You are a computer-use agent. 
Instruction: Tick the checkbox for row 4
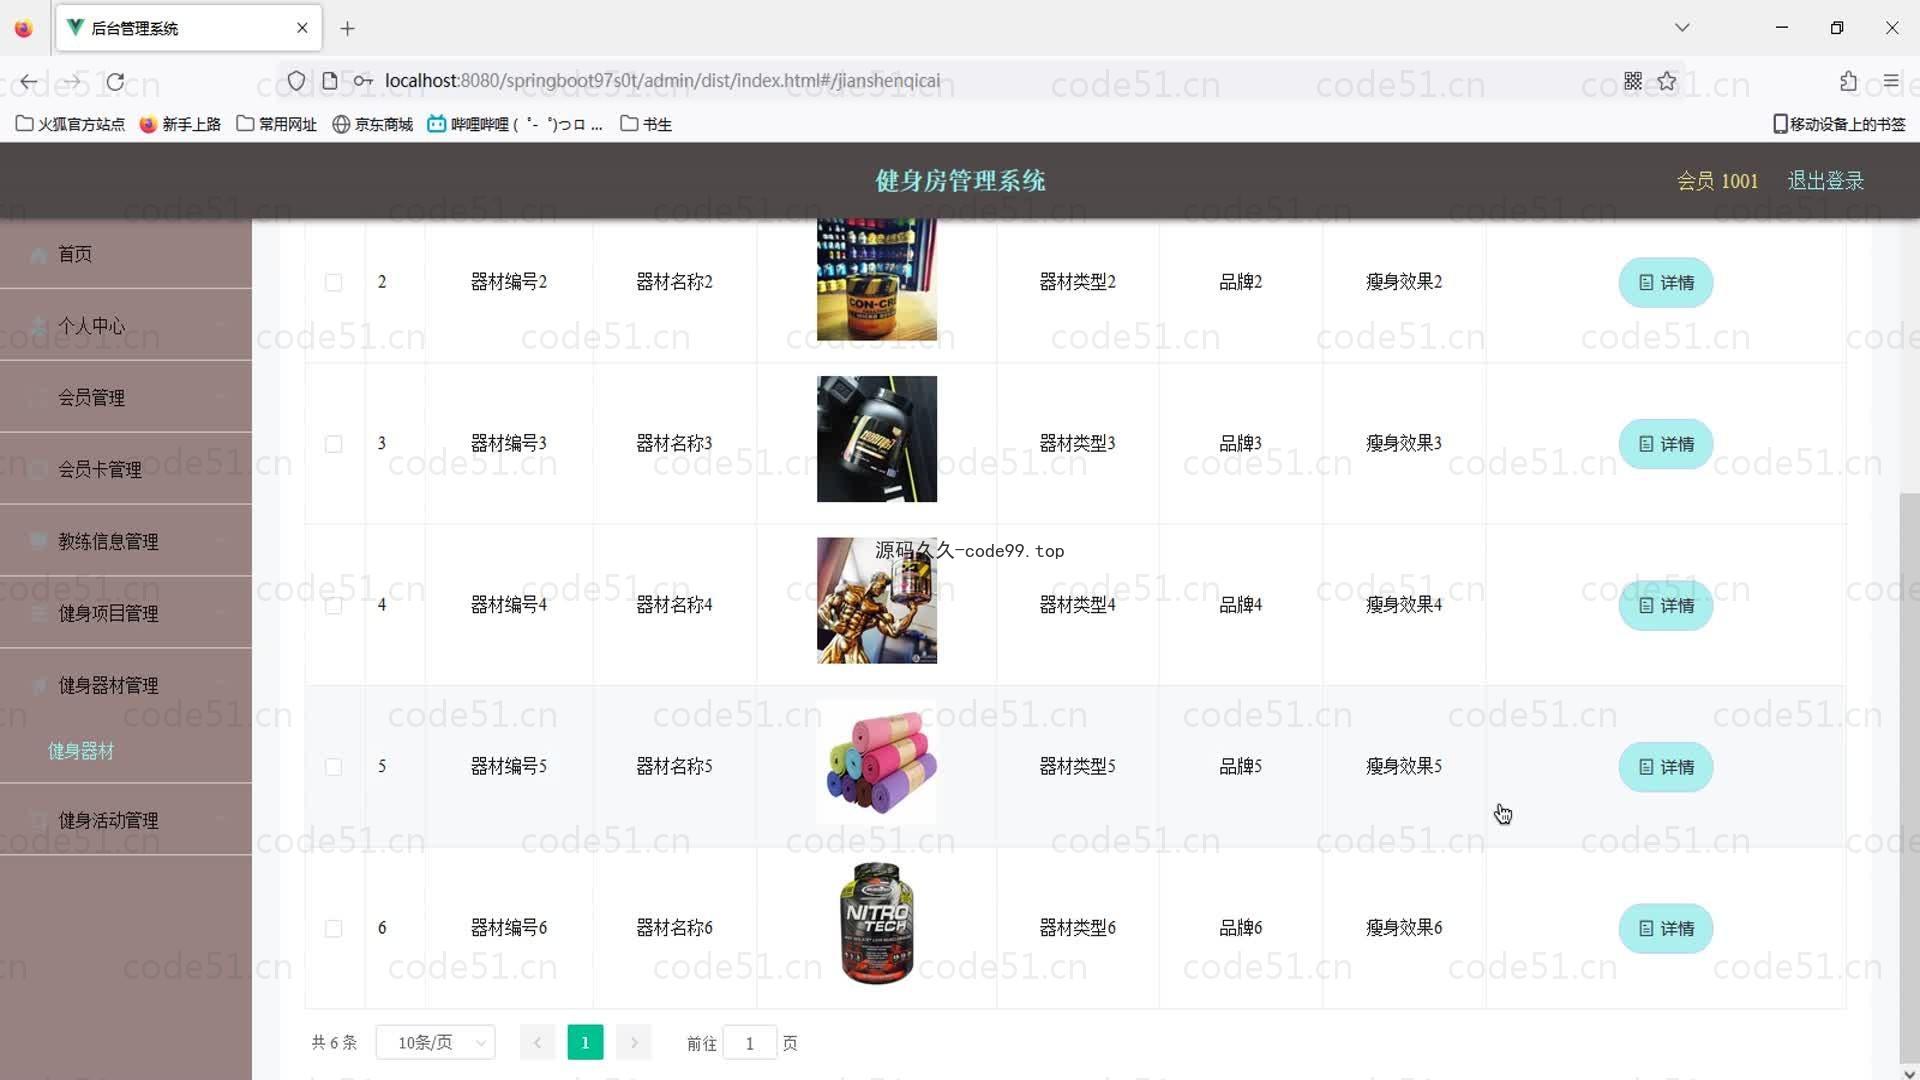coord(334,606)
